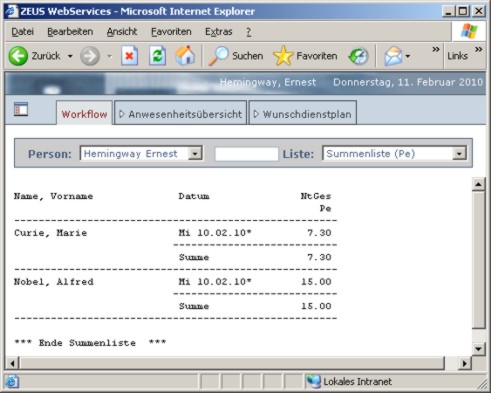This screenshot has height=393, width=491.
Task: Click the history/media globe icon
Action: coord(358,56)
